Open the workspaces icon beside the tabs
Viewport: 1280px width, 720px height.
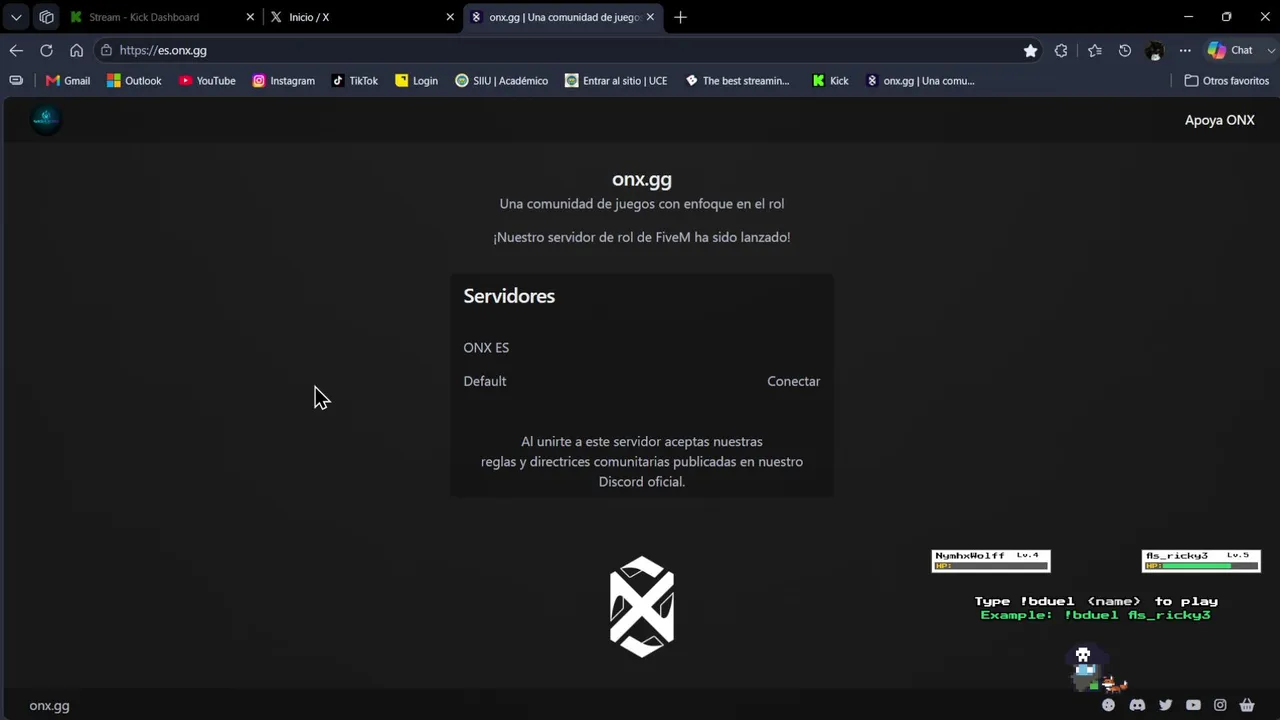[46, 17]
